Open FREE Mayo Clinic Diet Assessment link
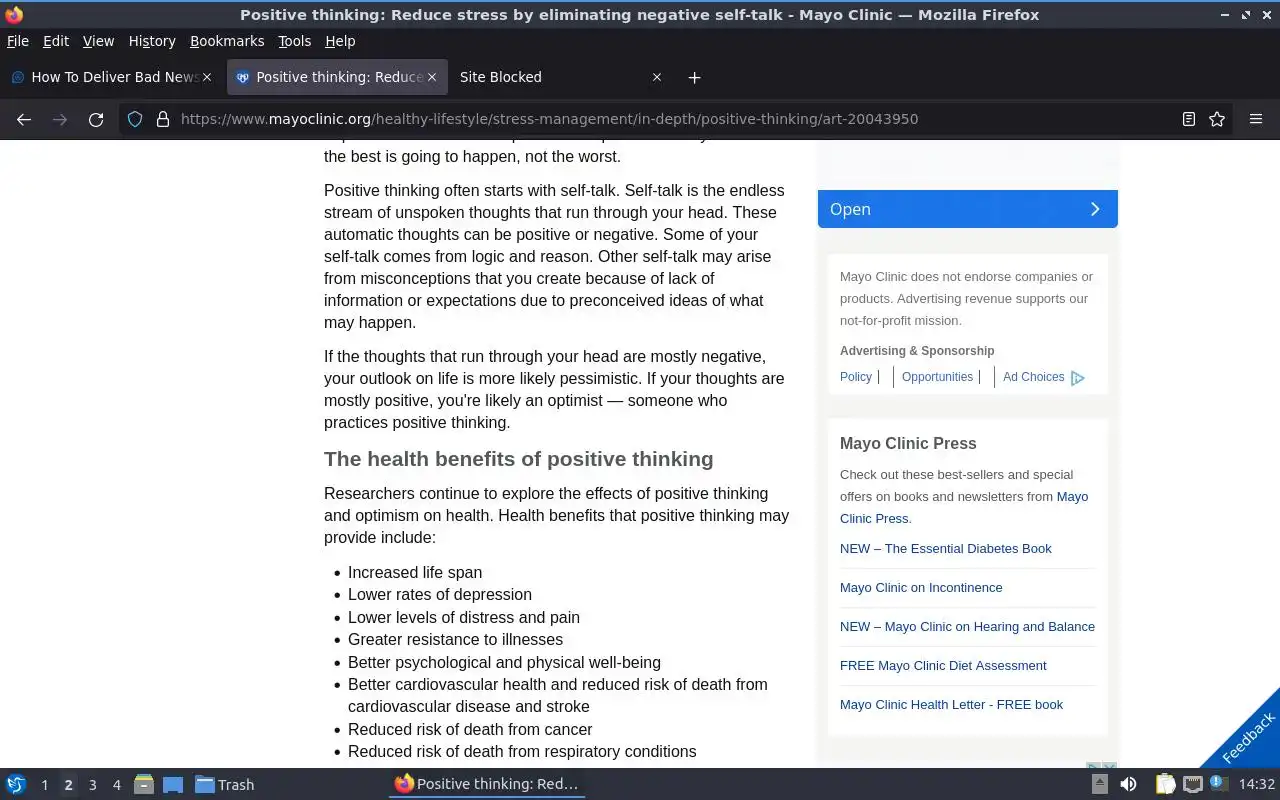This screenshot has width=1280, height=800. point(943,665)
